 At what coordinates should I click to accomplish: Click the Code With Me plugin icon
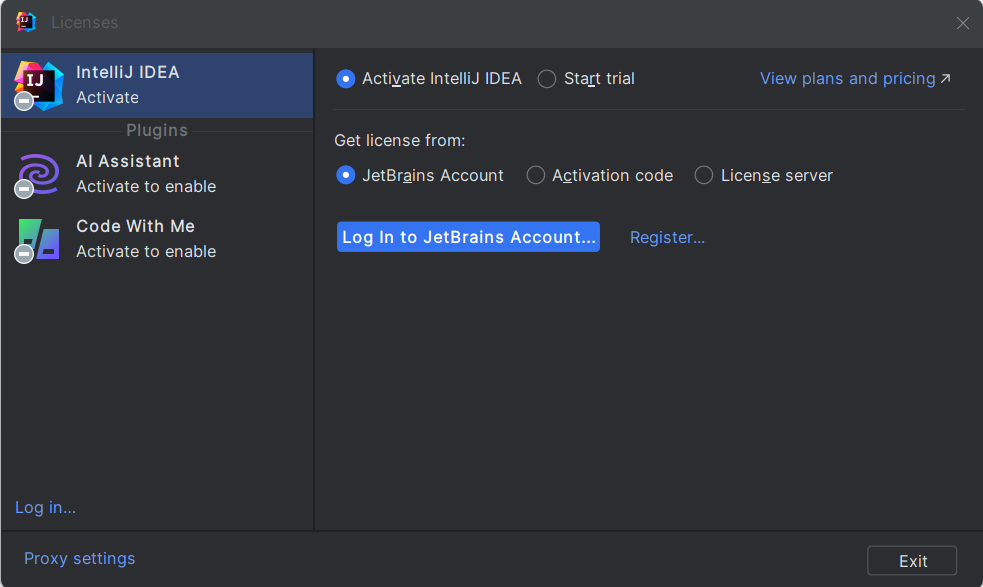[39, 239]
